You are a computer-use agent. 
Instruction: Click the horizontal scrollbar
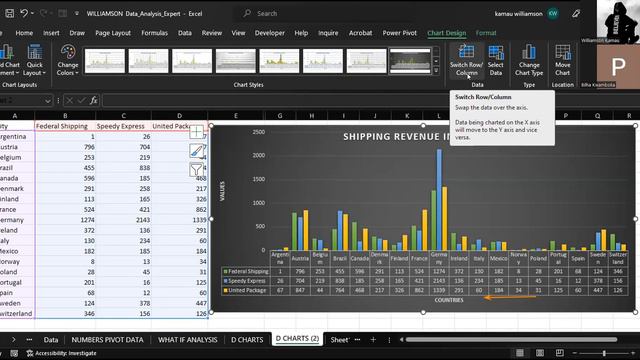click(511, 340)
